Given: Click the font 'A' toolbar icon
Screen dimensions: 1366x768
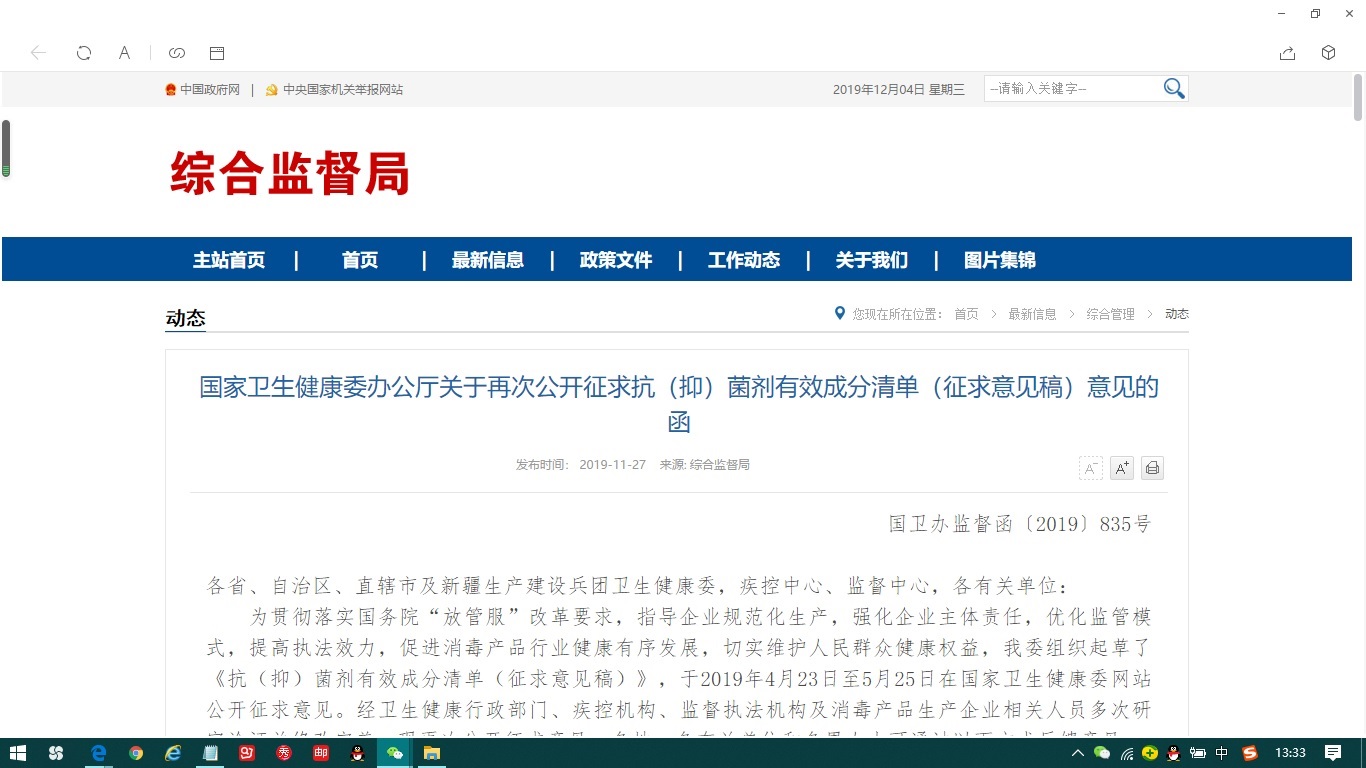Looking at the screenshot, I should [124, 53].
